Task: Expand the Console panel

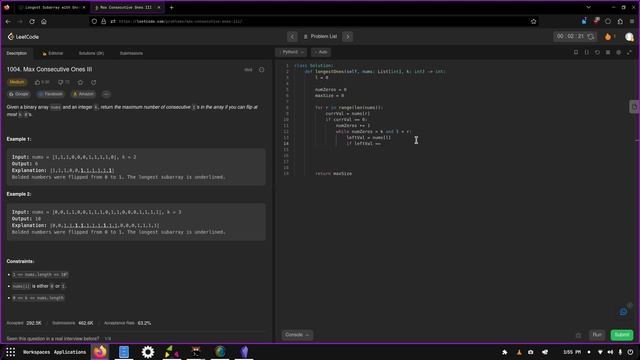Action: [x=297, y=335]
